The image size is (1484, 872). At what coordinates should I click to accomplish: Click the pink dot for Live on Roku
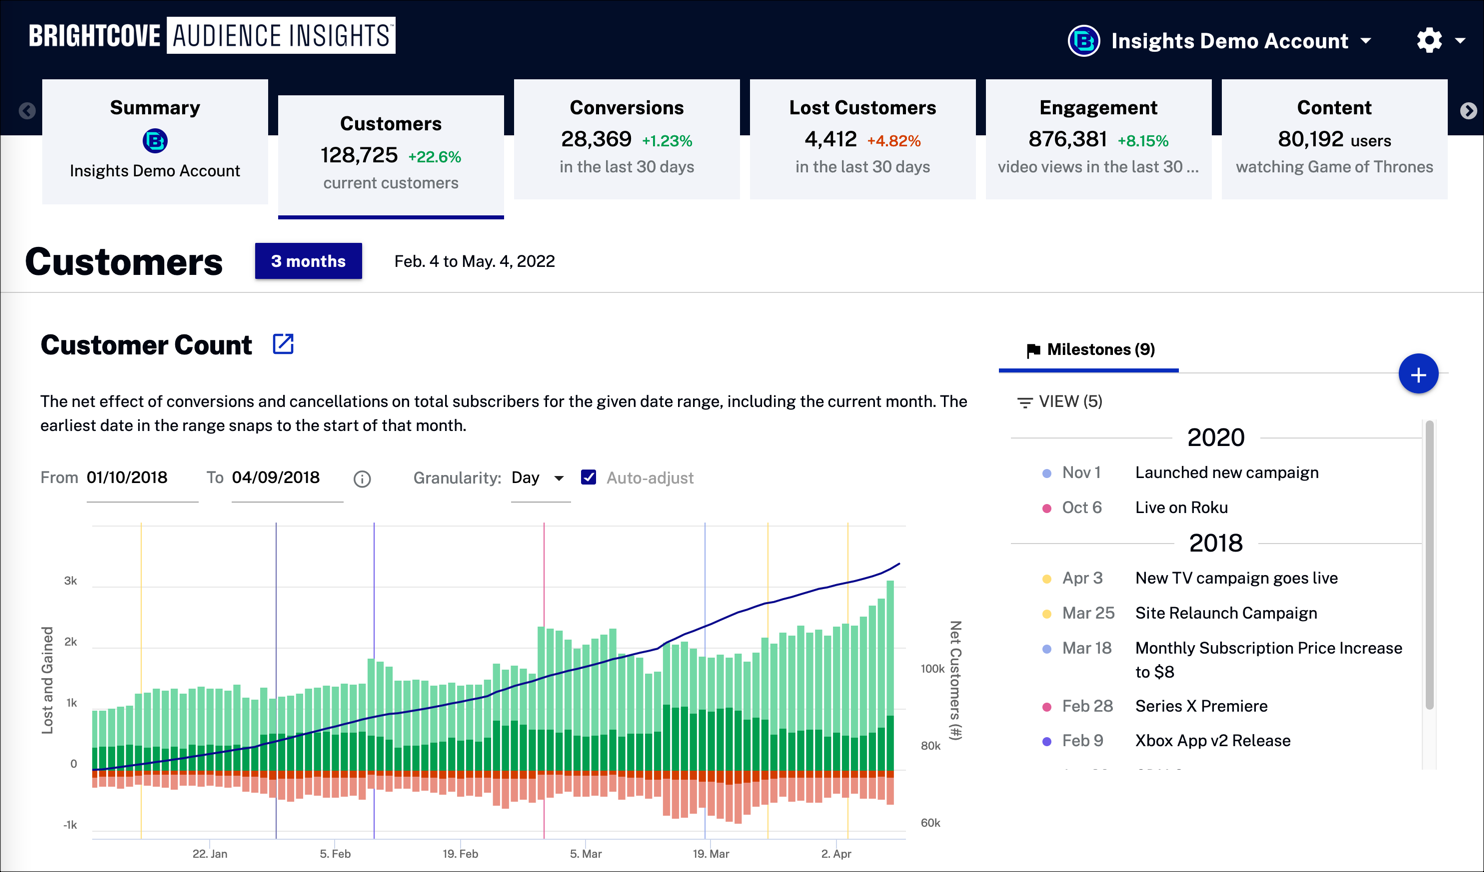1047,508
